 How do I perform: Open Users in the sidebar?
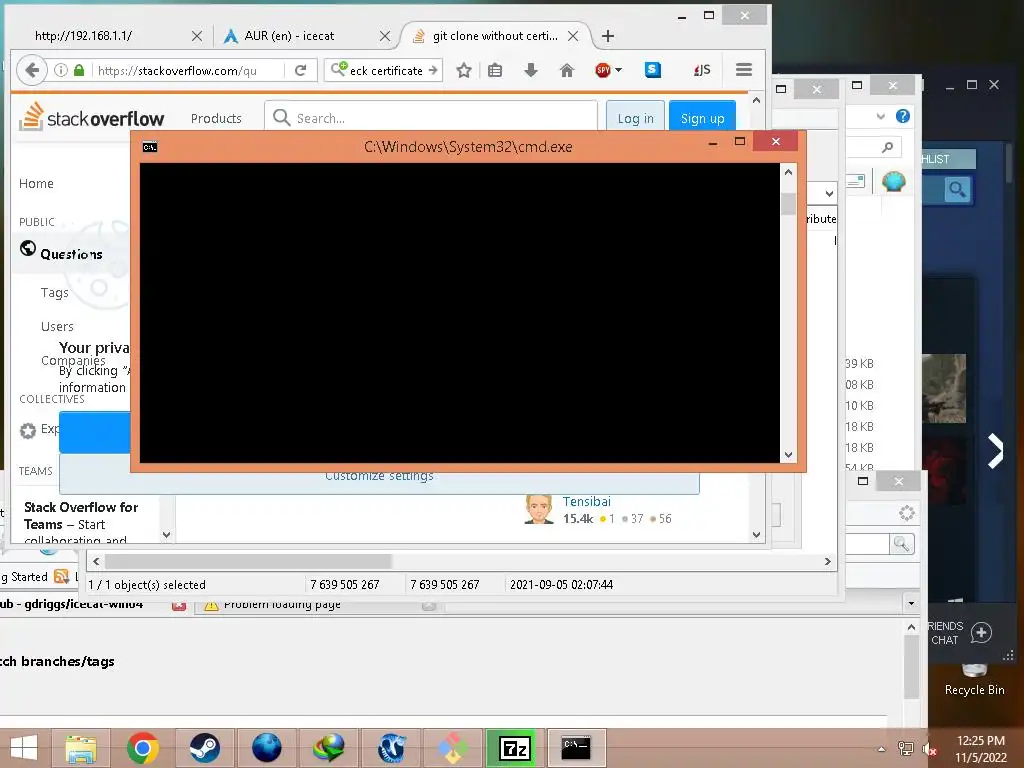(57, 327)
